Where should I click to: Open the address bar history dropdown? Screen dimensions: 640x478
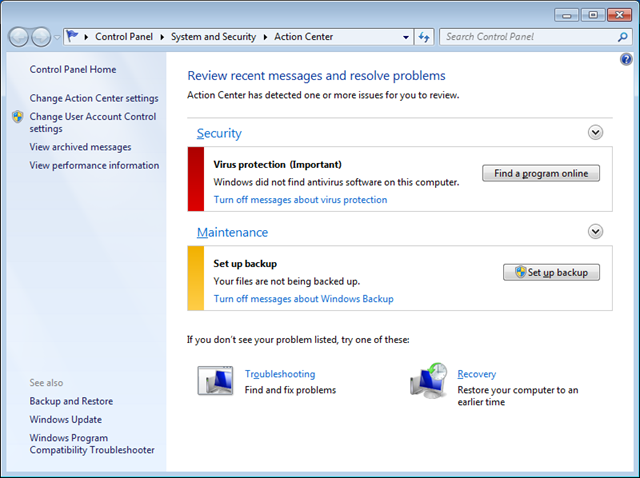[x=405, y=37]
